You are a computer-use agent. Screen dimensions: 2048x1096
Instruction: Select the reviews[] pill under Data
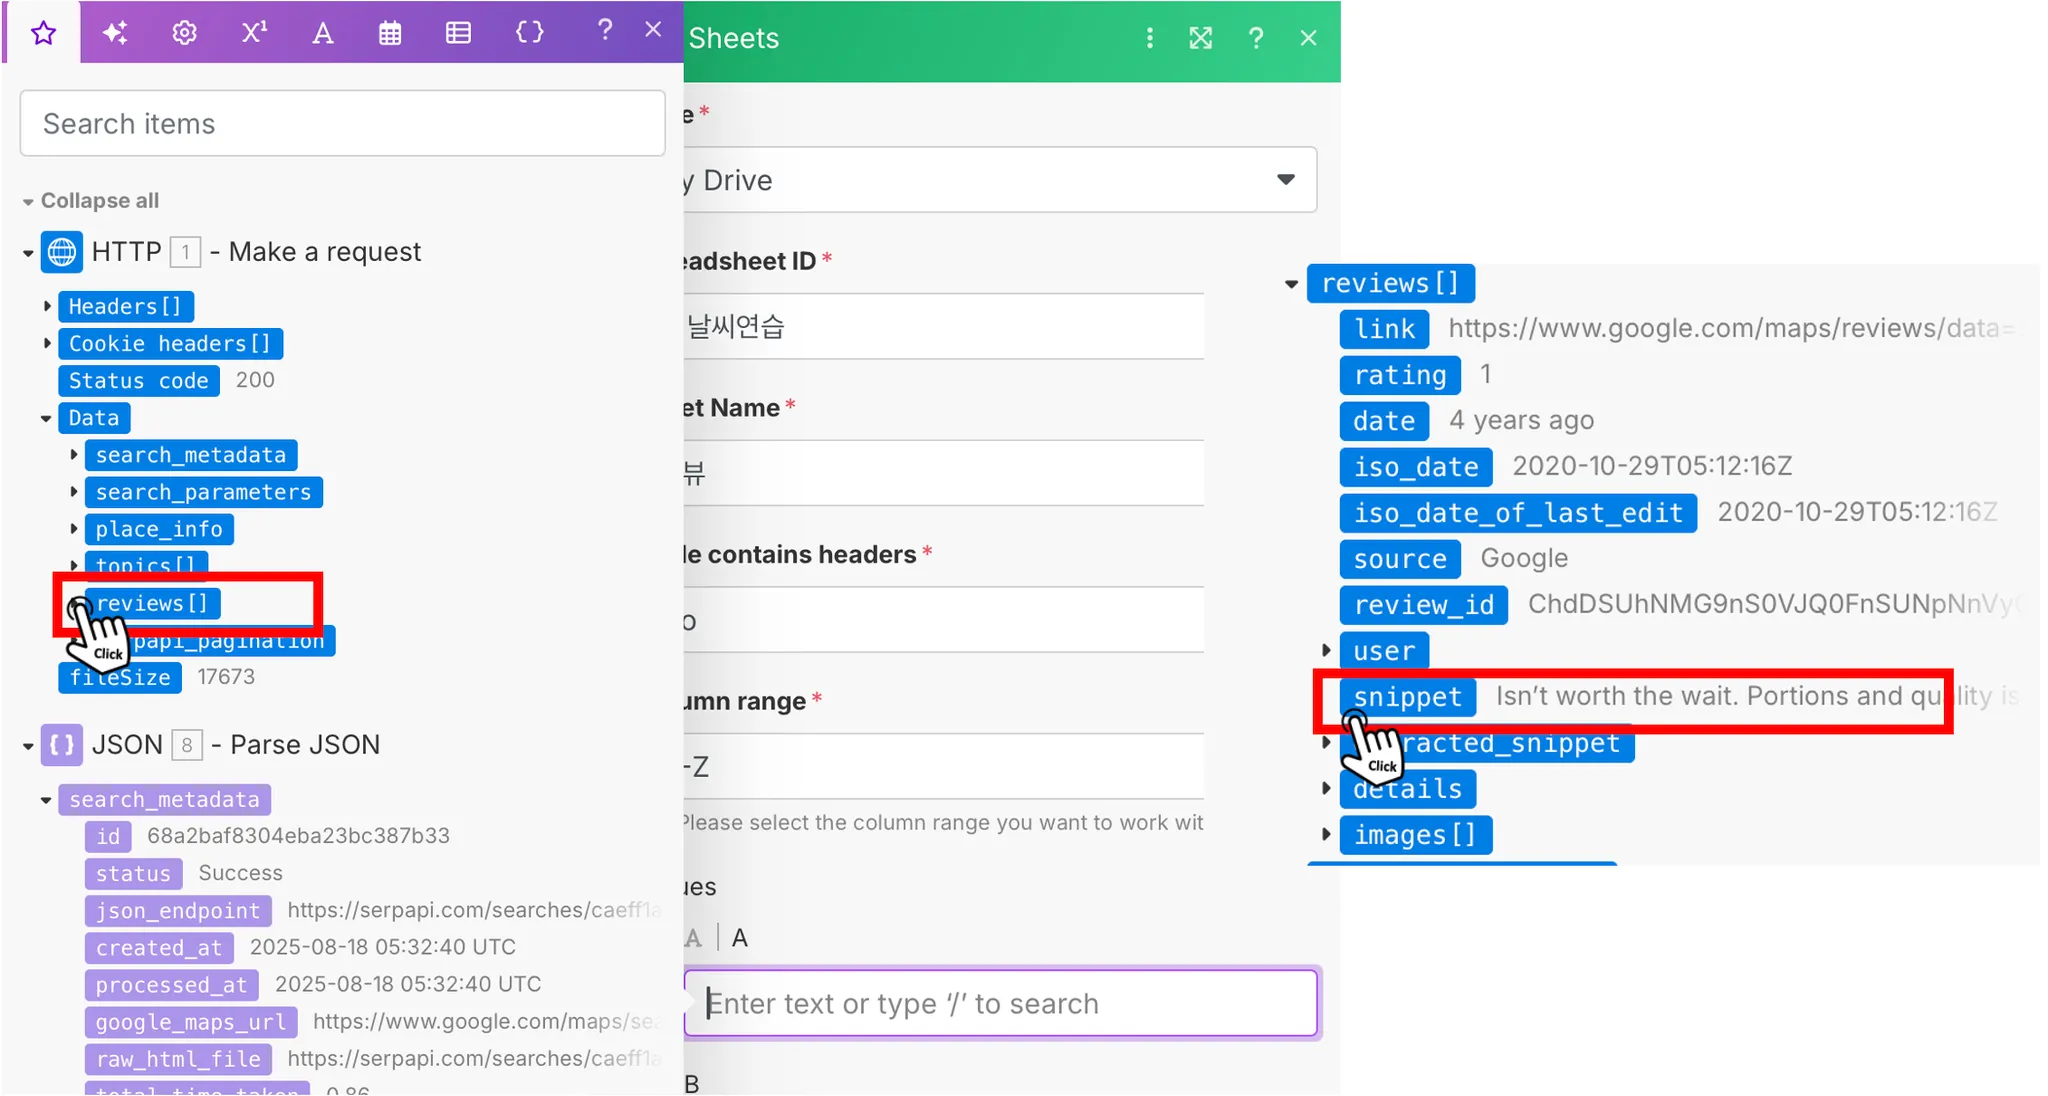click(x=152, y=603)
